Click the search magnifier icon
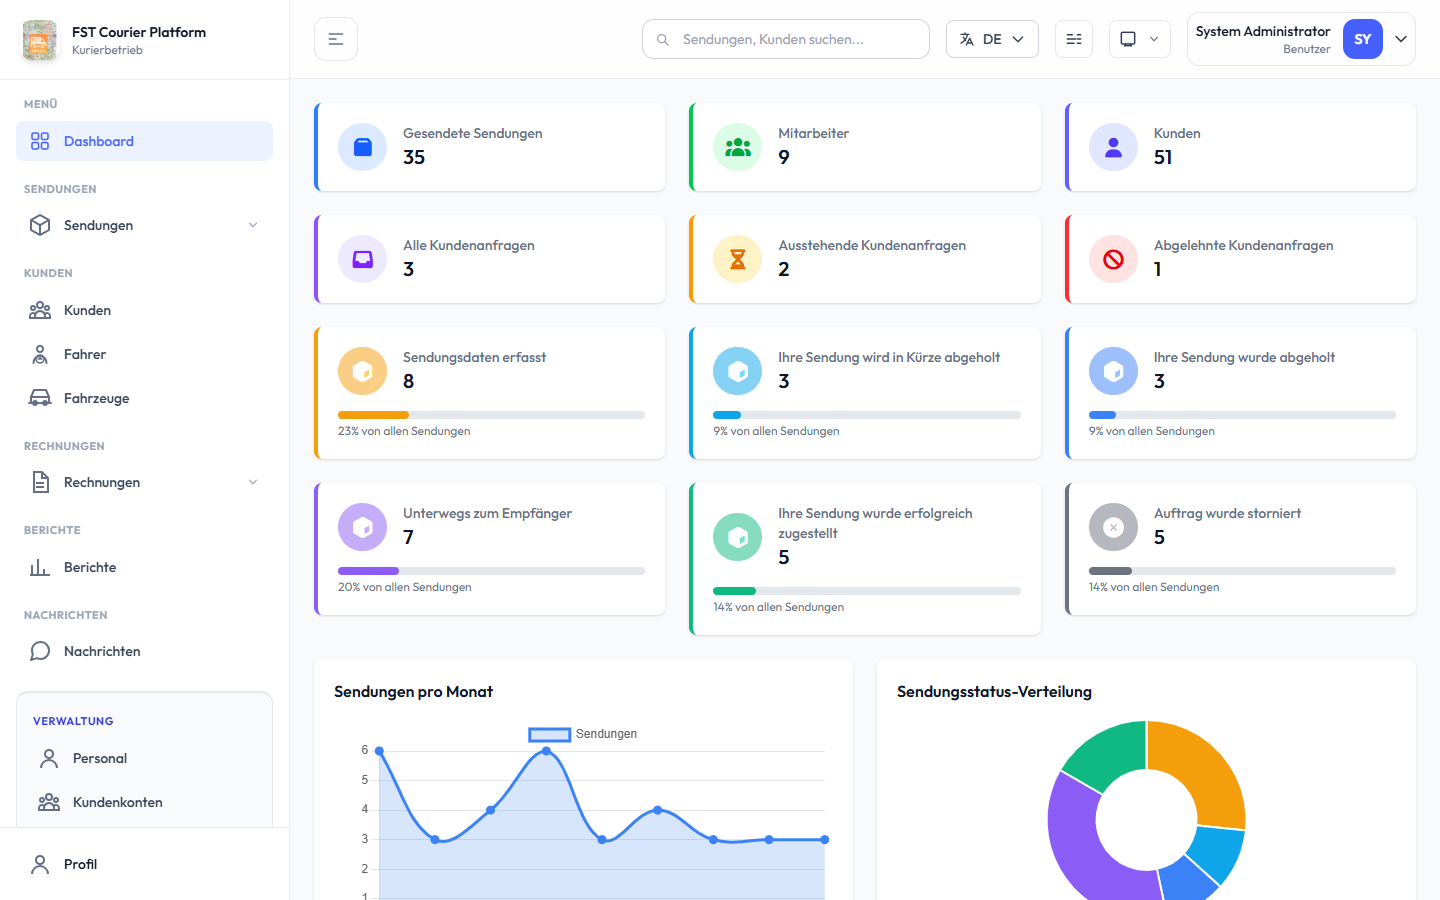Screen dimensions: 1440x900 click(x=663, y=40)
